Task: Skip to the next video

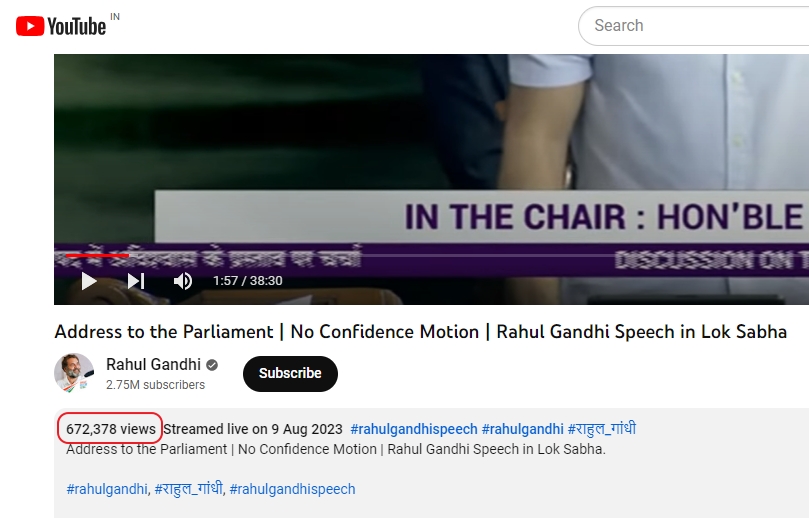Action: [x=136, y=281]
